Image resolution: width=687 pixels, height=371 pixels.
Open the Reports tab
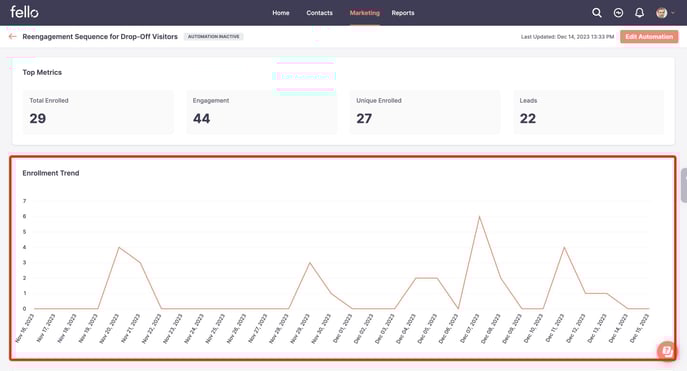(x=403, y=13)
